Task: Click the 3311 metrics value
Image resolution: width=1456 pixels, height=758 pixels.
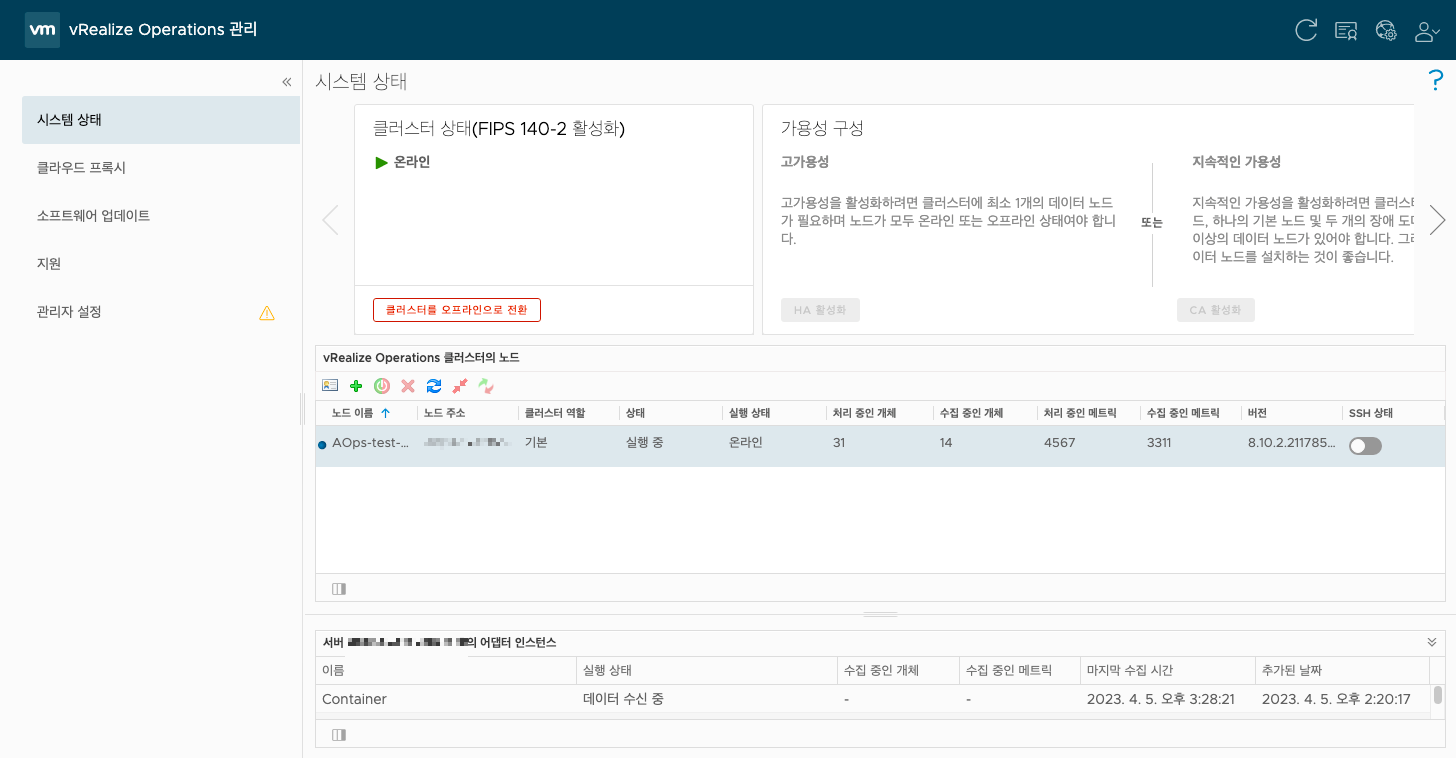Action: [1159, 443]
